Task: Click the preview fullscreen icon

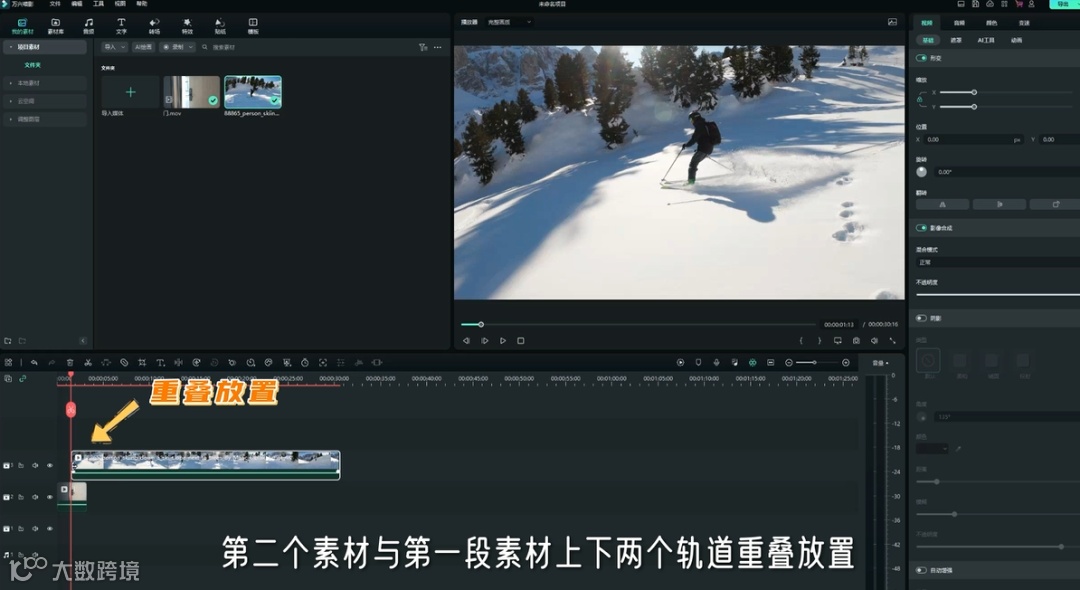Action: pyautogui.click(x=893, y=341)
